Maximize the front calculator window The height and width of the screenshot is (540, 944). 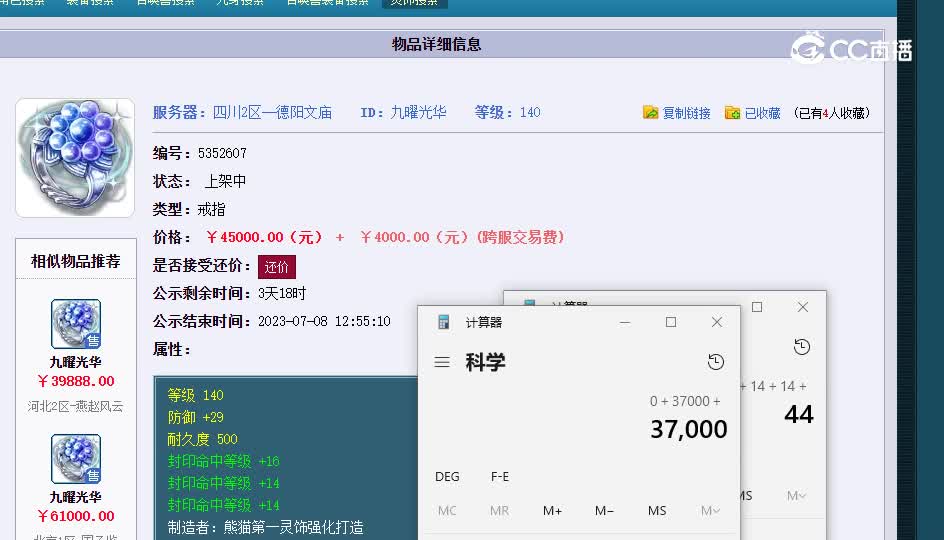(671, 322)
